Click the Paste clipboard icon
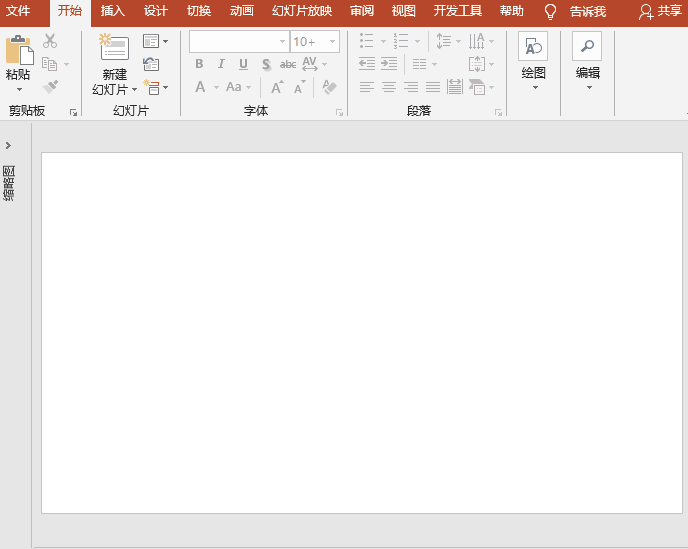 click(x=19, y=50)
